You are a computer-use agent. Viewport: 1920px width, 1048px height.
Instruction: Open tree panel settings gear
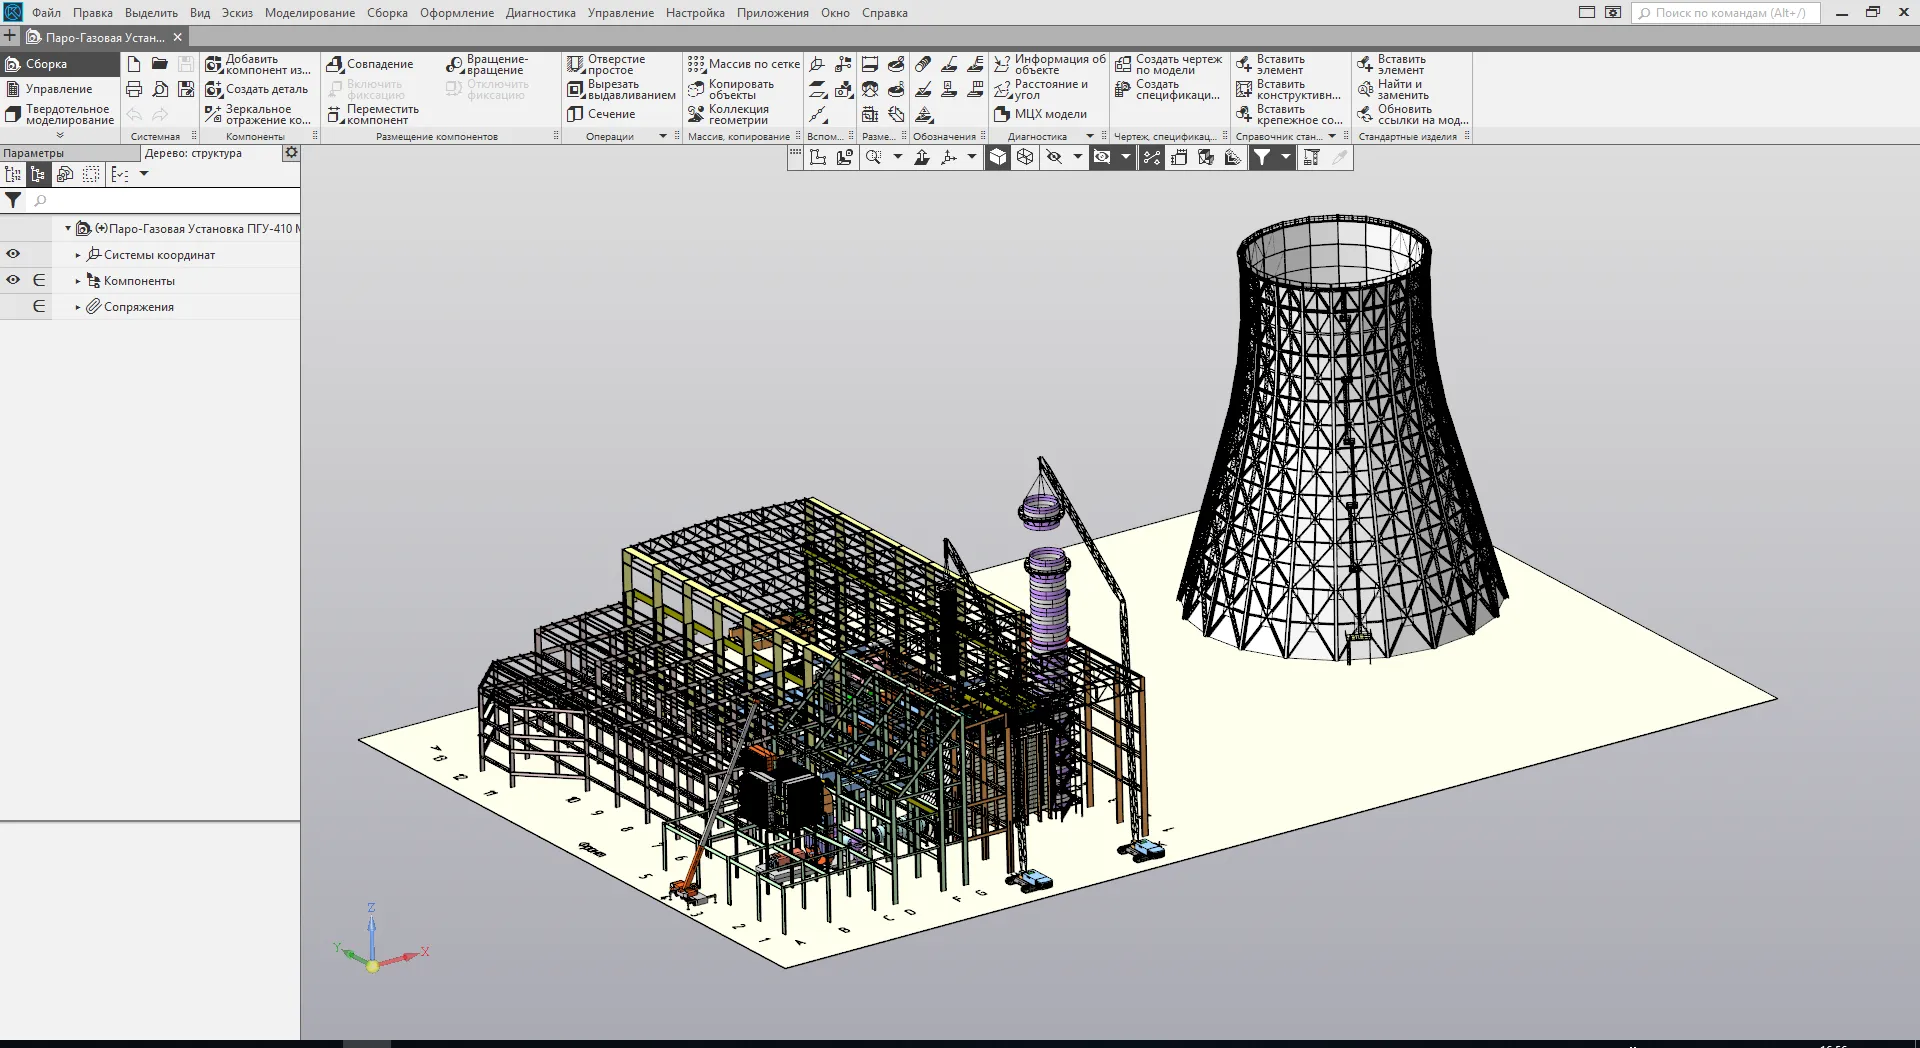(x=291, y=153)
